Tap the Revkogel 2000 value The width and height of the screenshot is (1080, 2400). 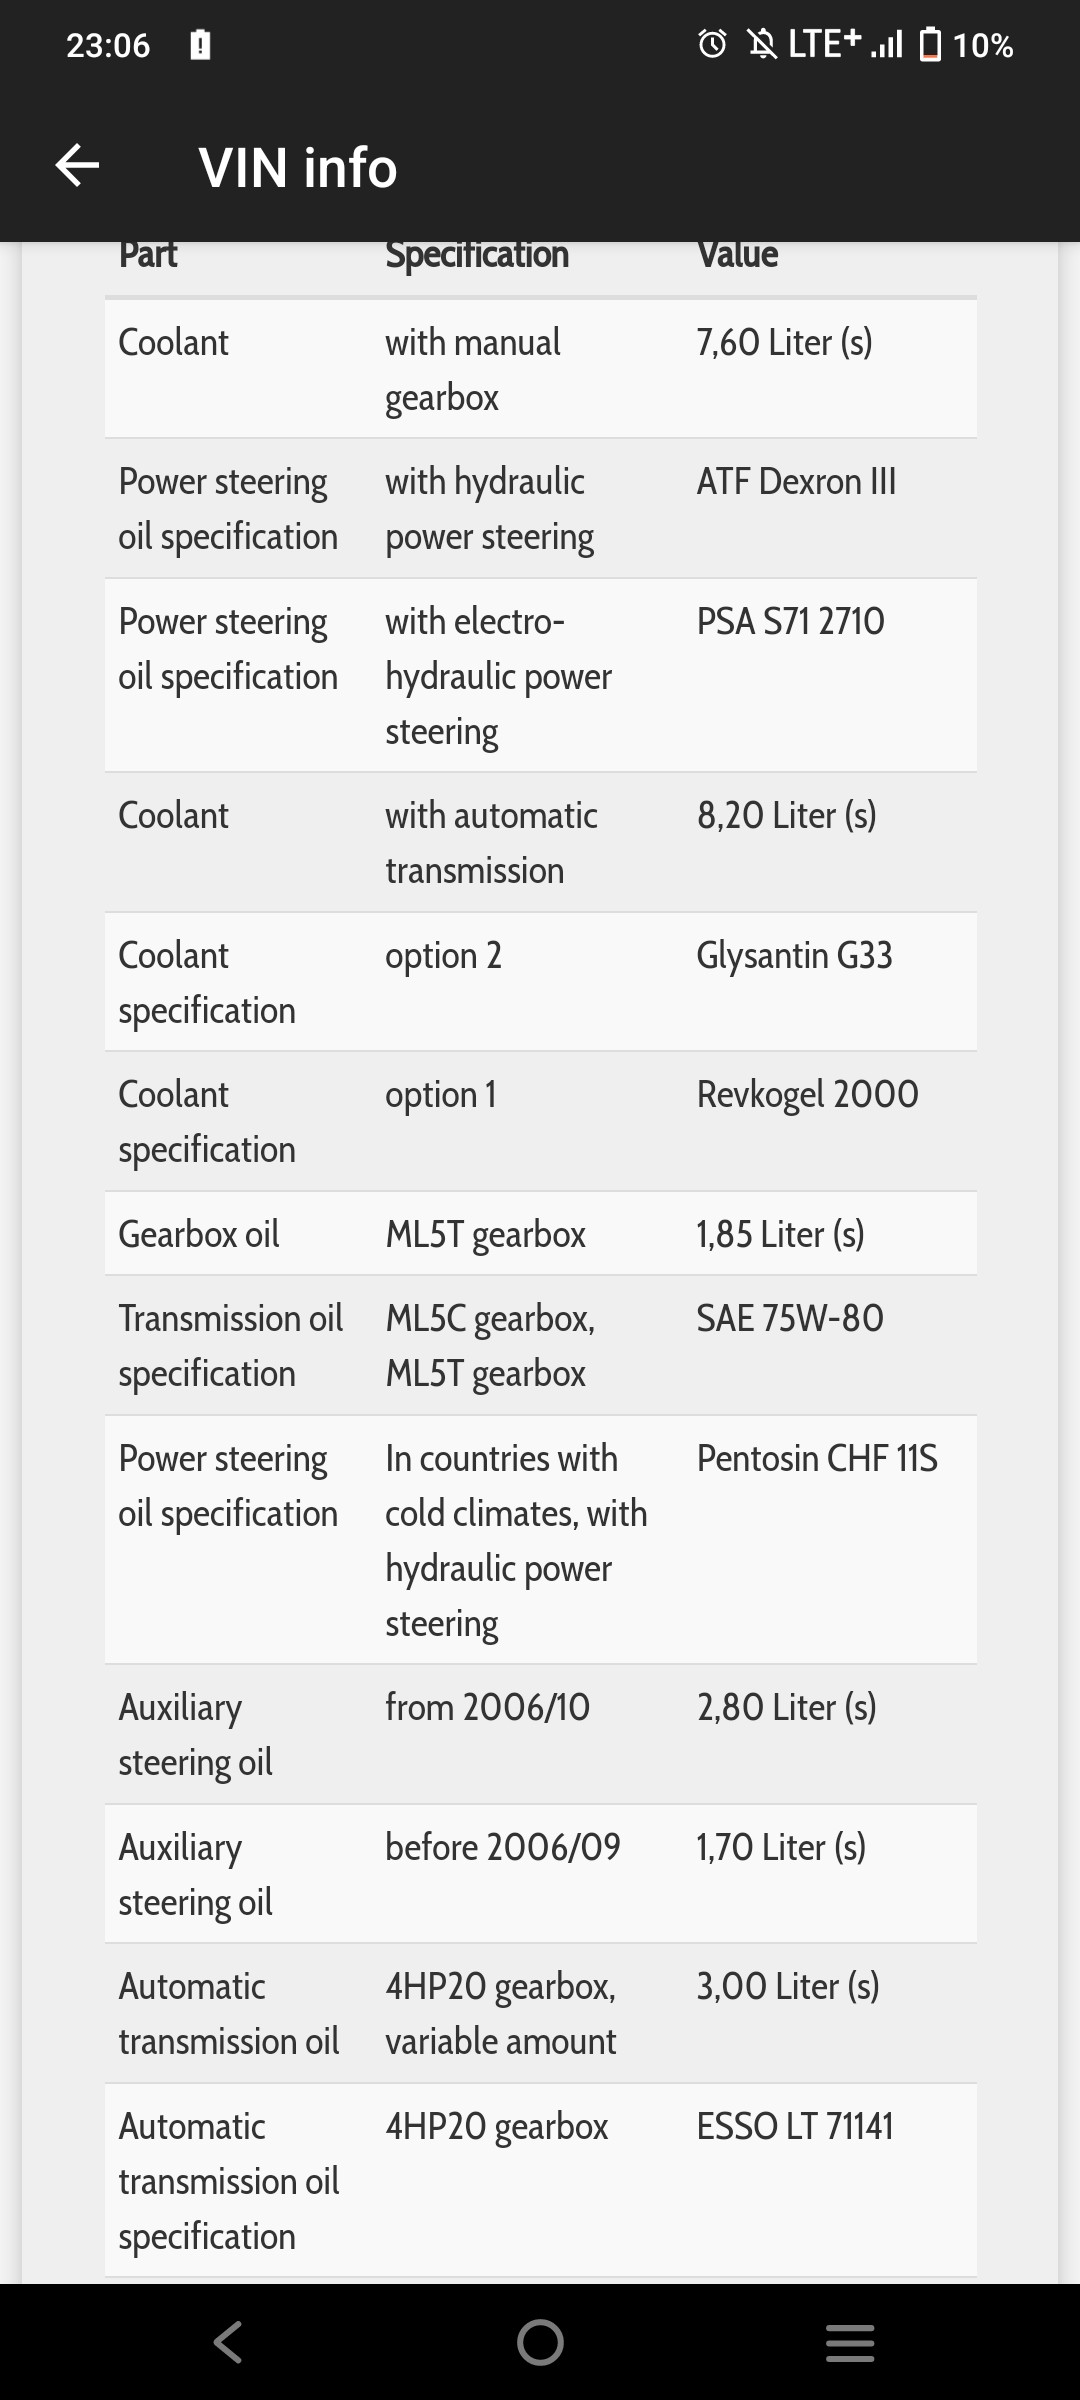807,1095
